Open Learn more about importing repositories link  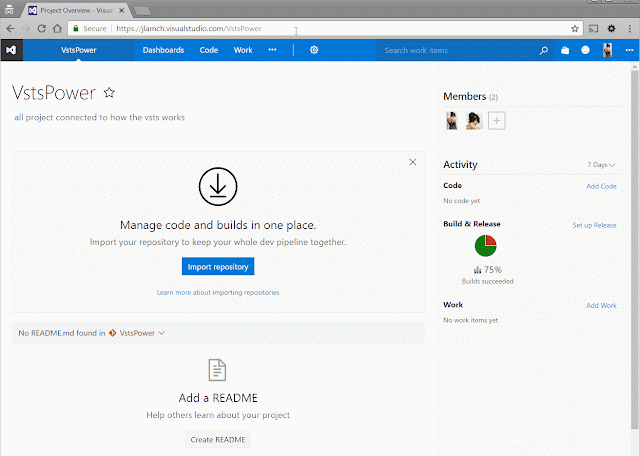click(218, 292)
